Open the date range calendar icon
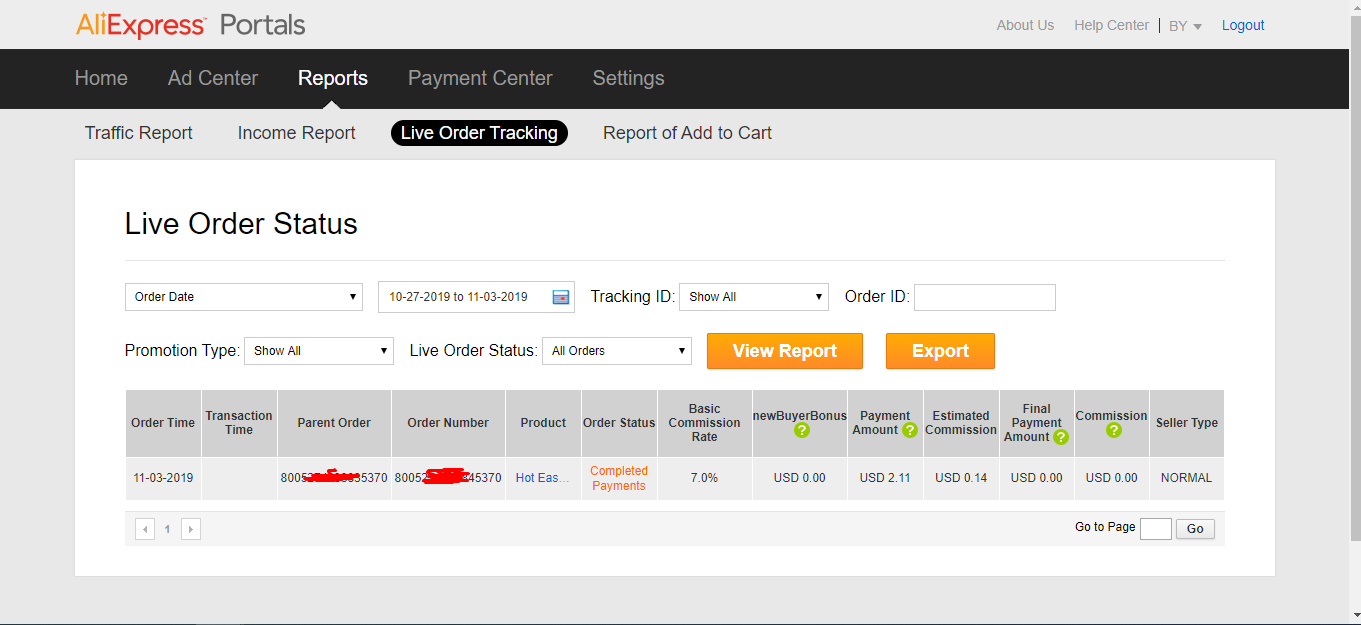 click(x=560, y=297)
